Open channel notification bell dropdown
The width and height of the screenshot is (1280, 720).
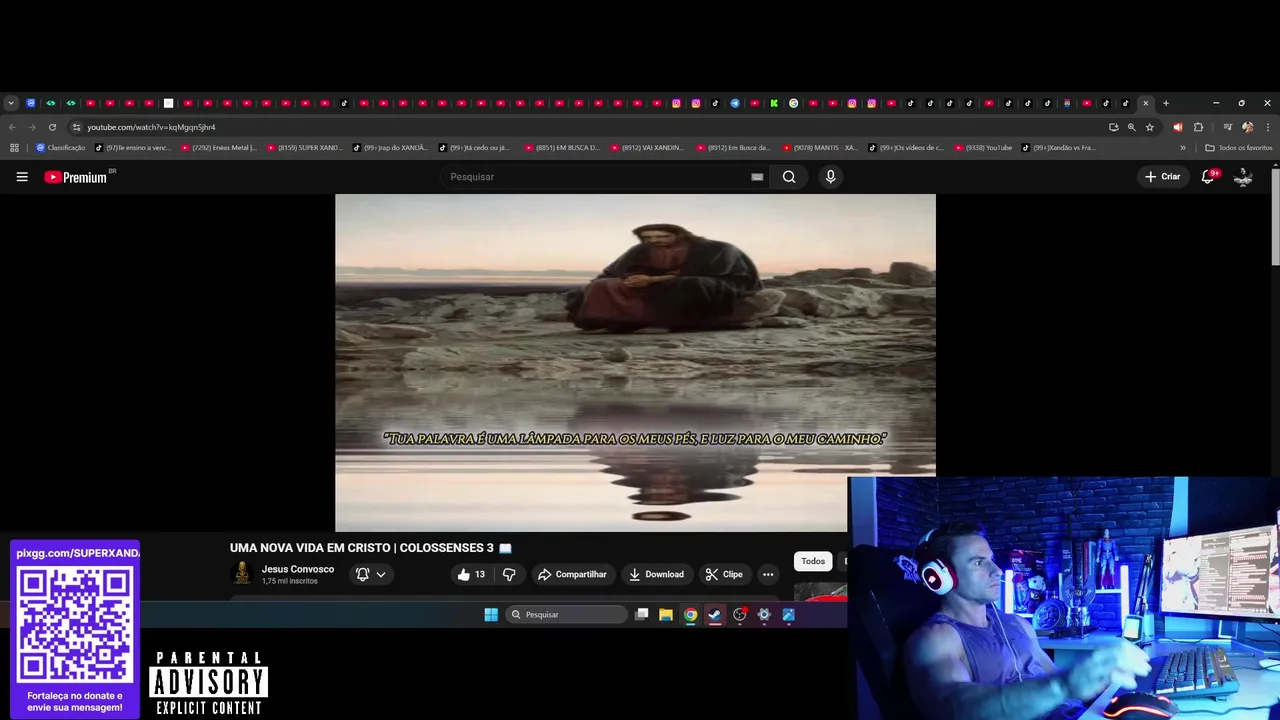371,574
